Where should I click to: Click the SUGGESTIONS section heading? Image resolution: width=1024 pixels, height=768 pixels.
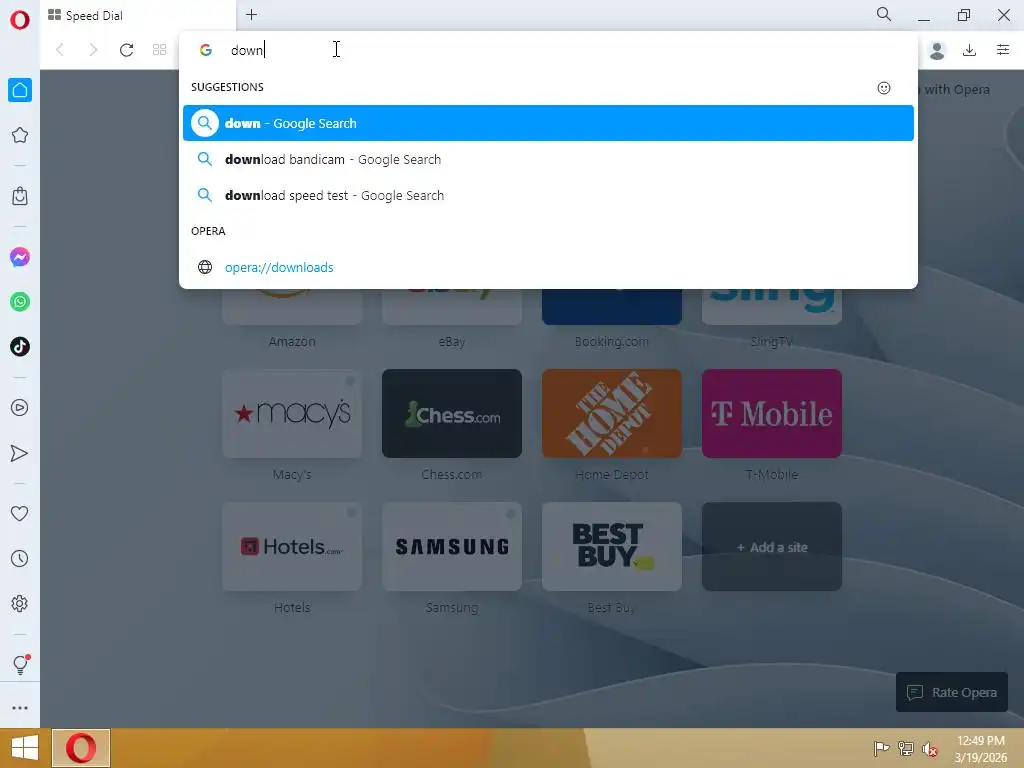point(227,87)
